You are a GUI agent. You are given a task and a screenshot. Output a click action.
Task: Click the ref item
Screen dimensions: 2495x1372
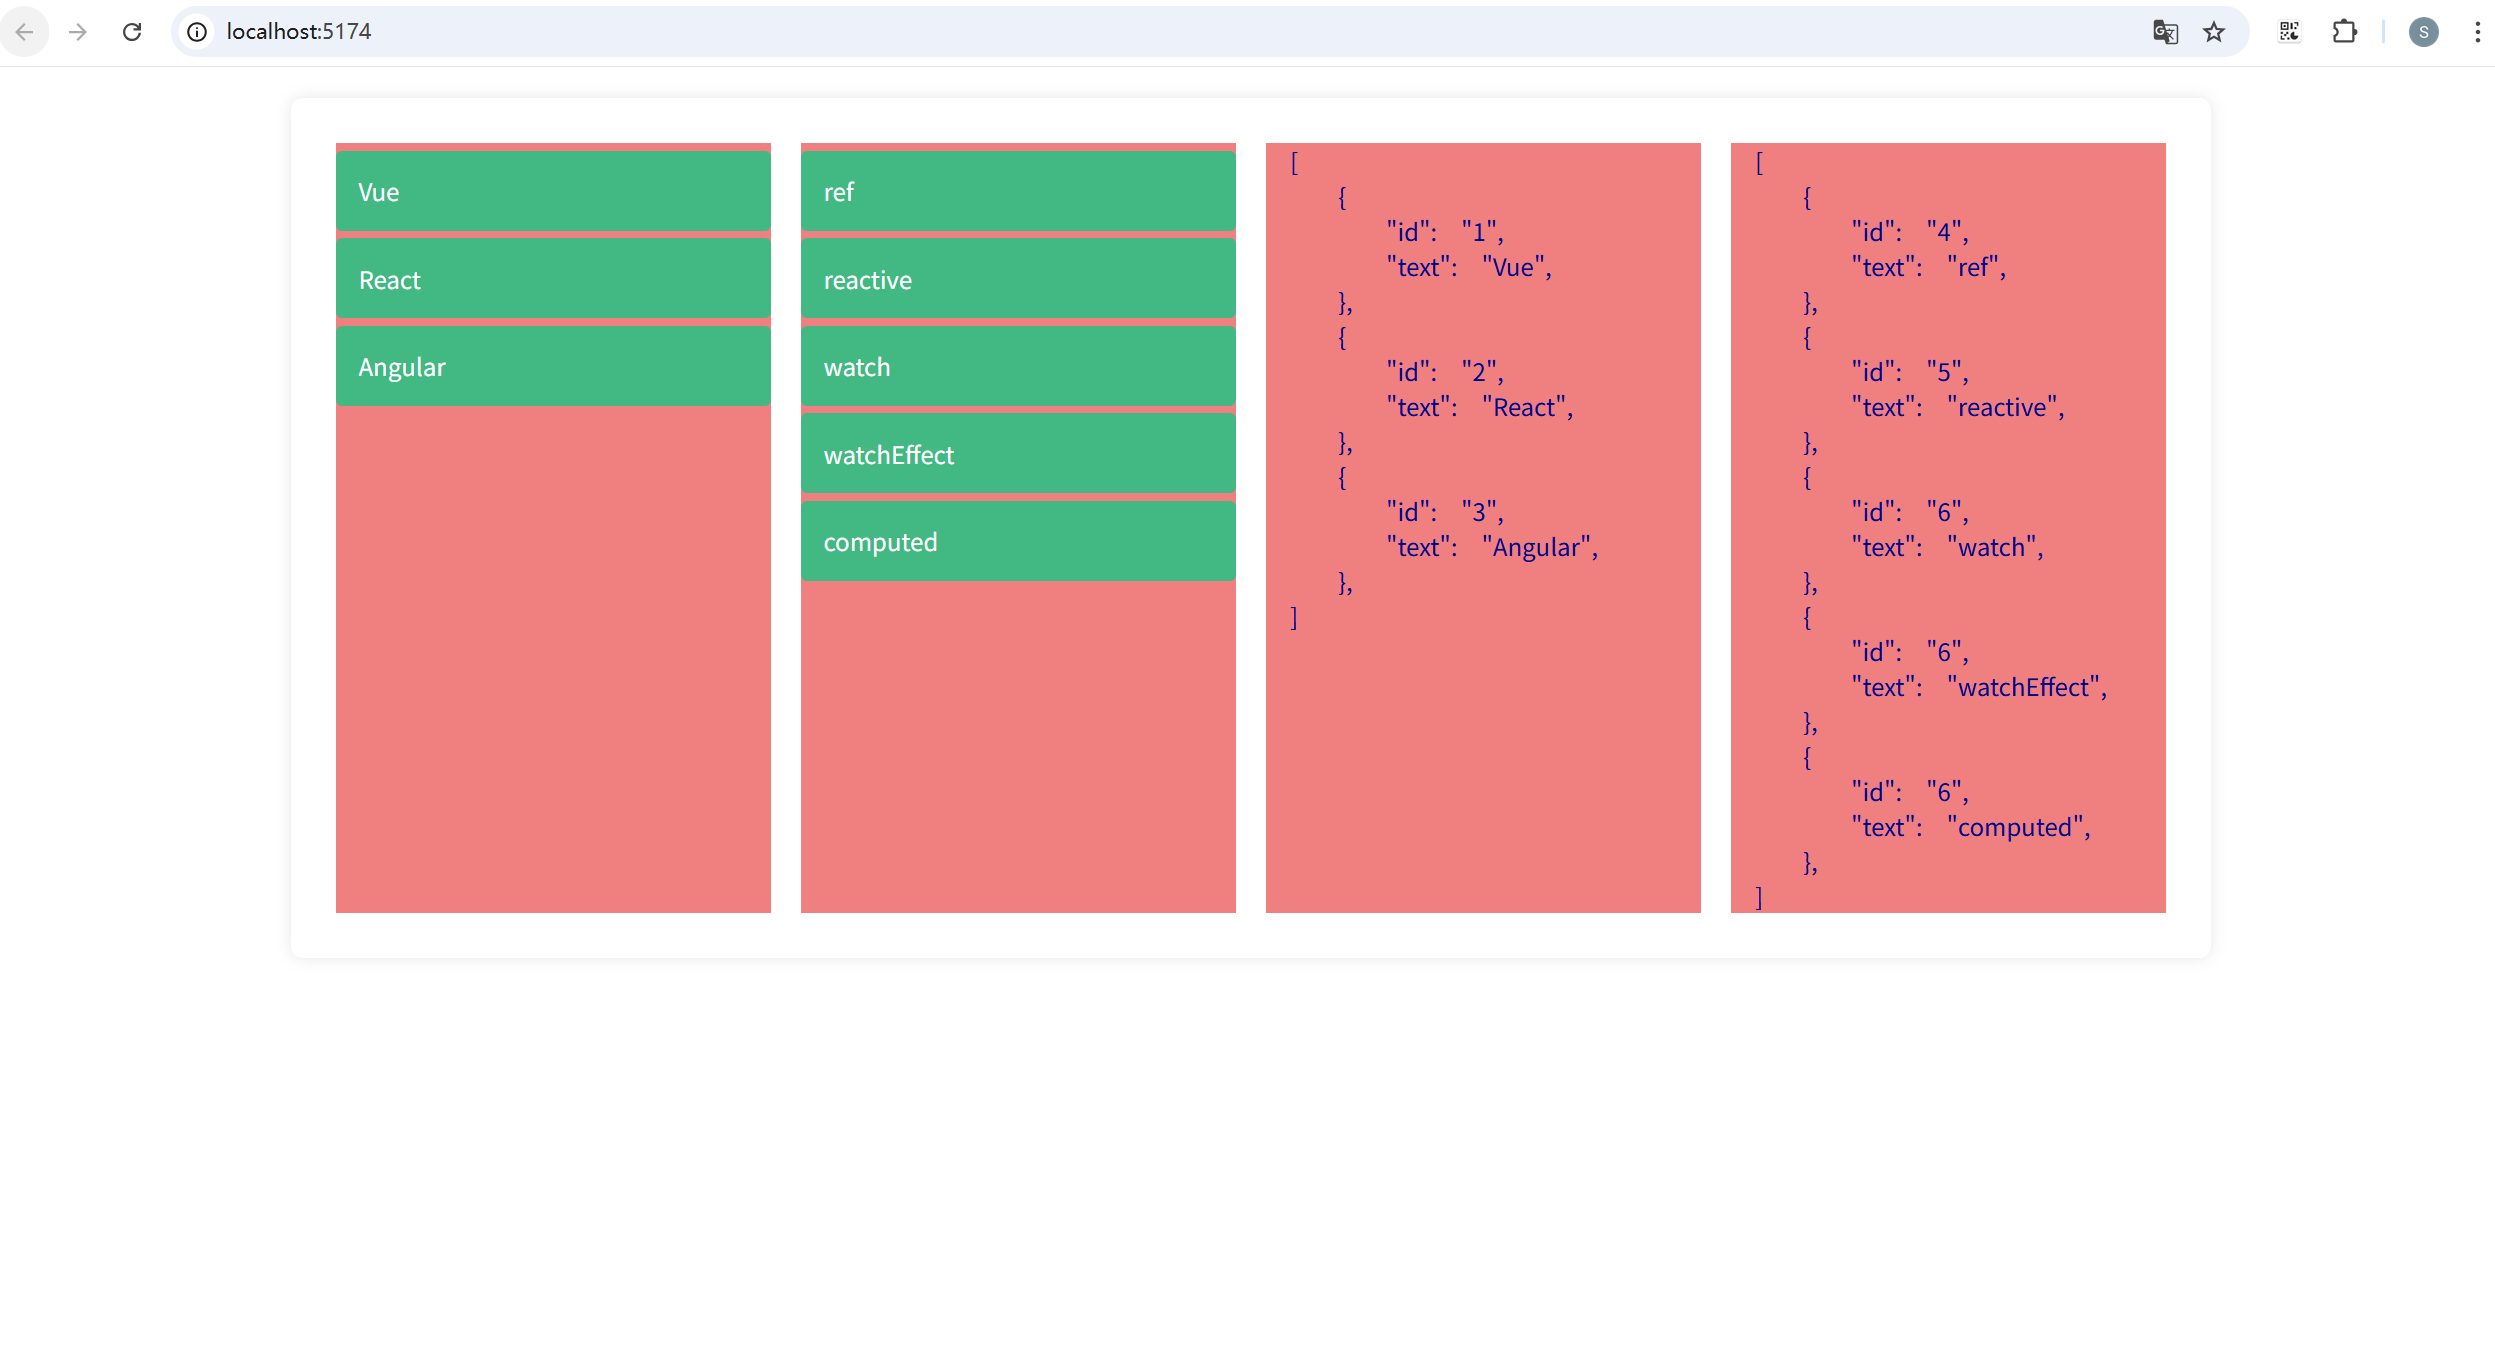click(1018, 192)
